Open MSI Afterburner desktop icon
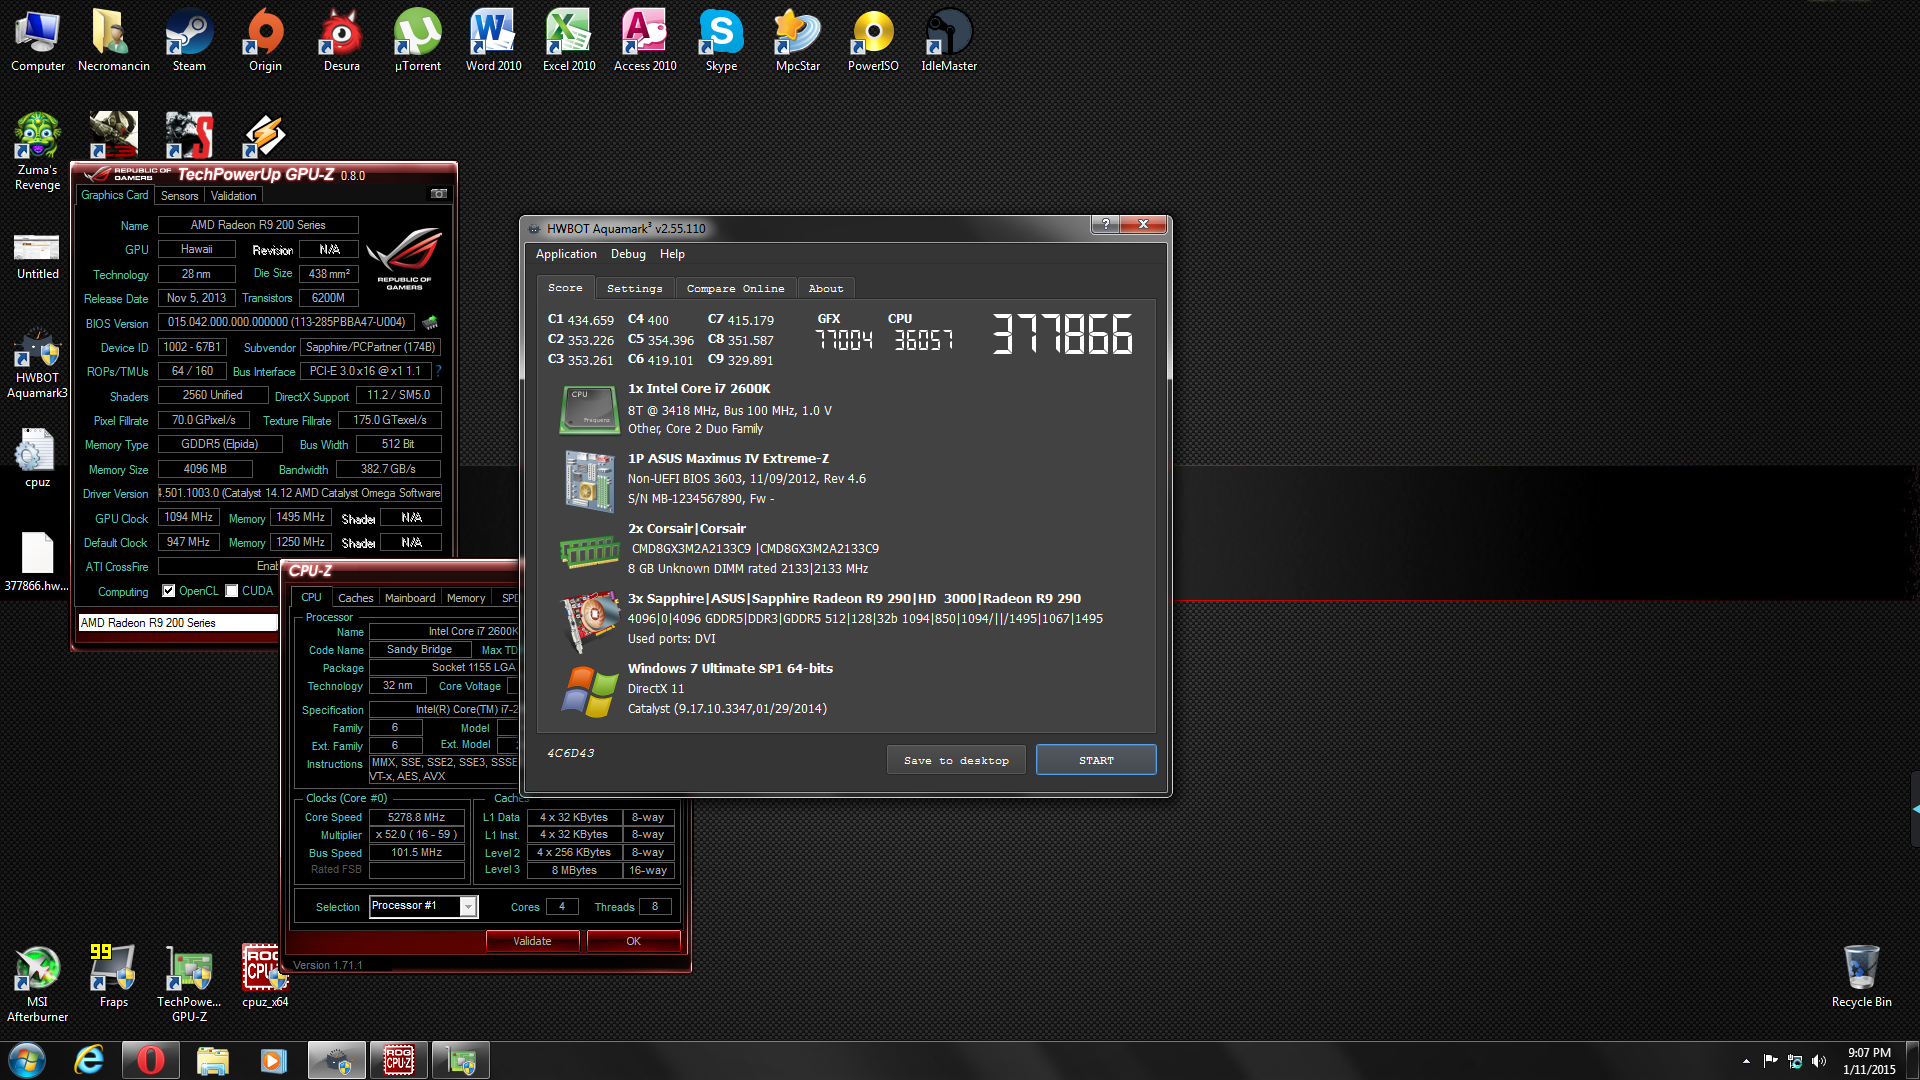 [x=37, y=984]
